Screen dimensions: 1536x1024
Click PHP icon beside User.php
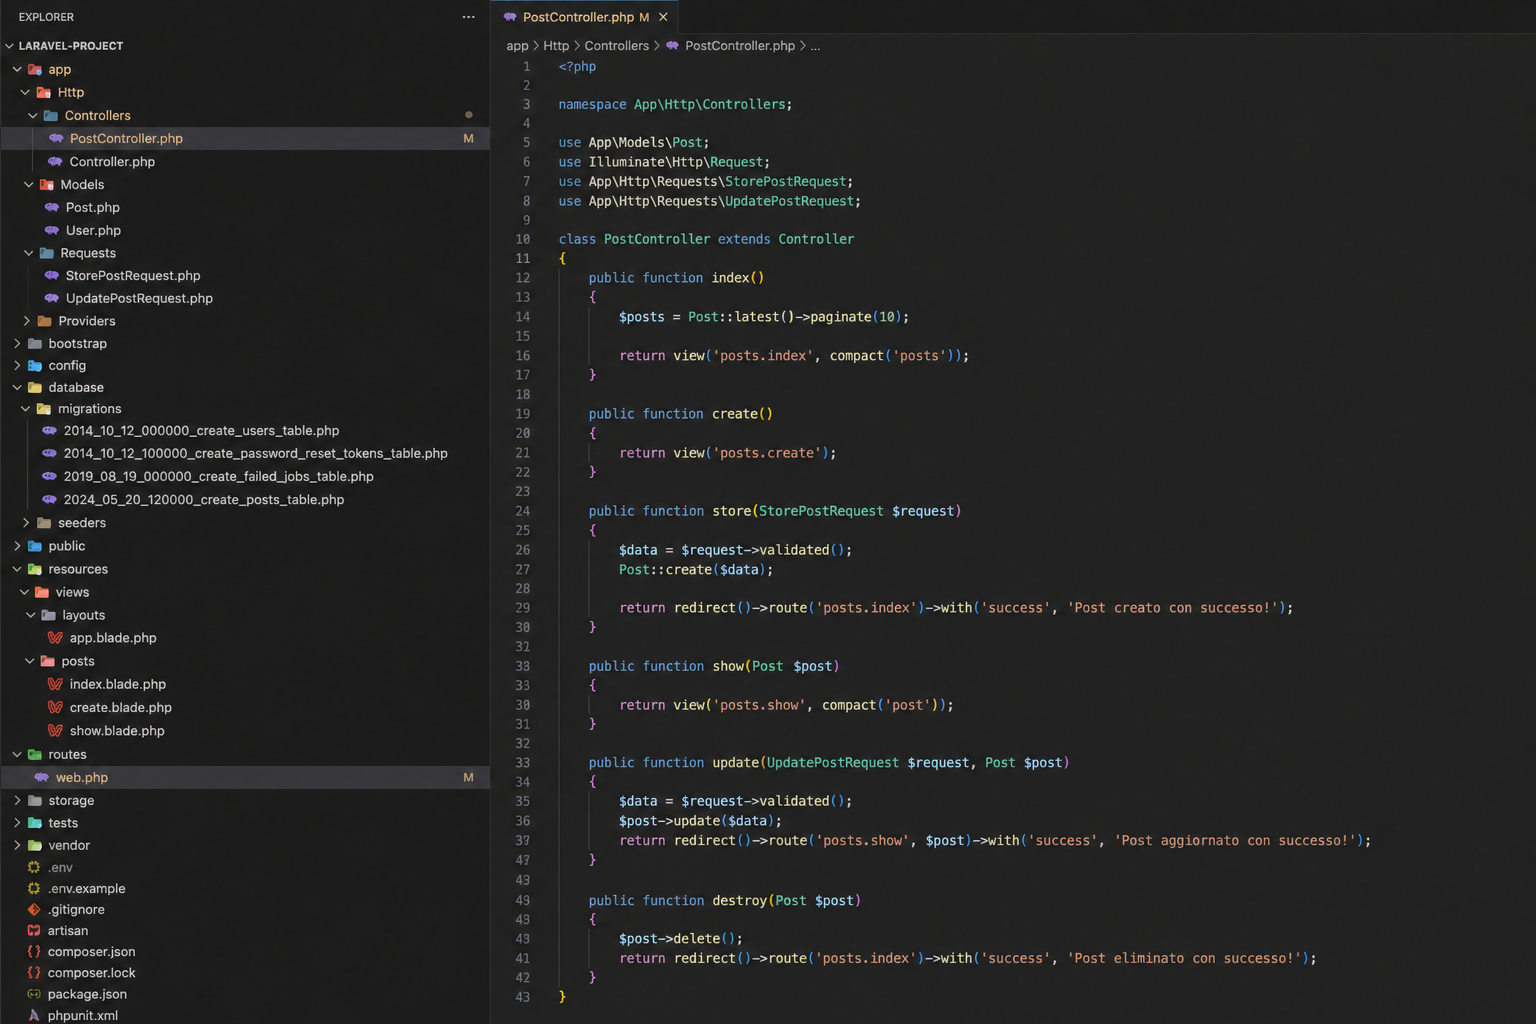[x=52, y=230]
